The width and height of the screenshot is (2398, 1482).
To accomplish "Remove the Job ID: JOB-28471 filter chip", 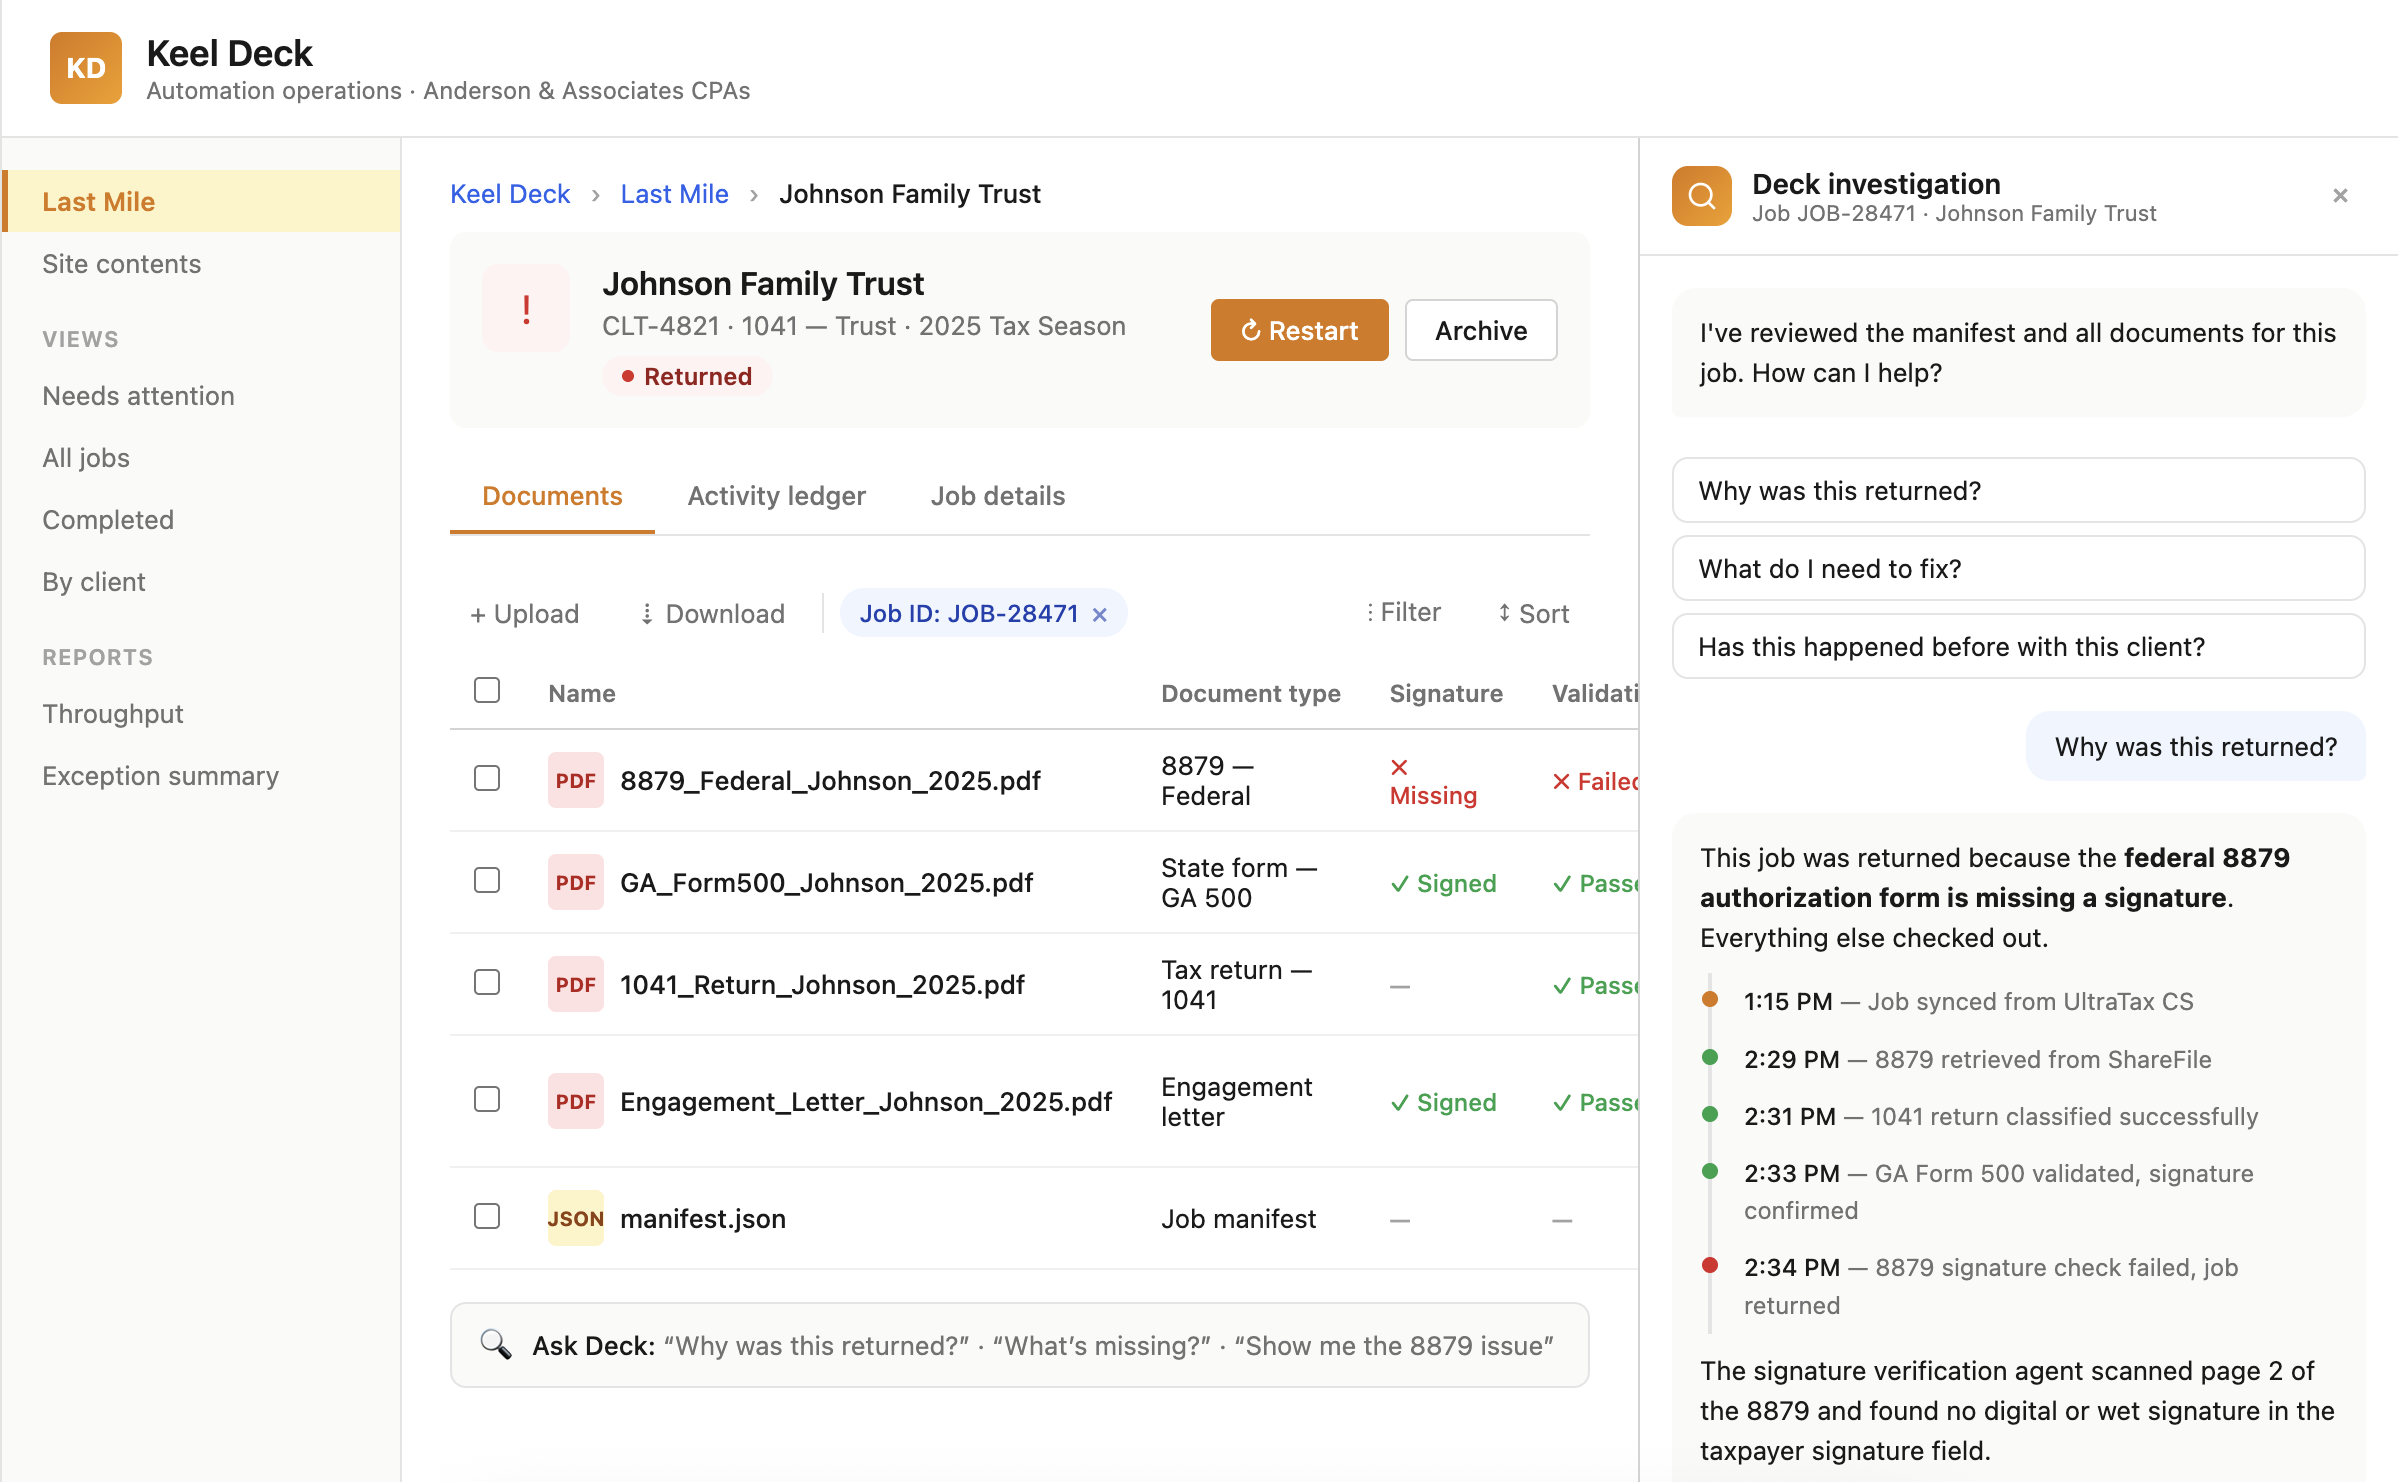I will click(x=1100, y=615).
